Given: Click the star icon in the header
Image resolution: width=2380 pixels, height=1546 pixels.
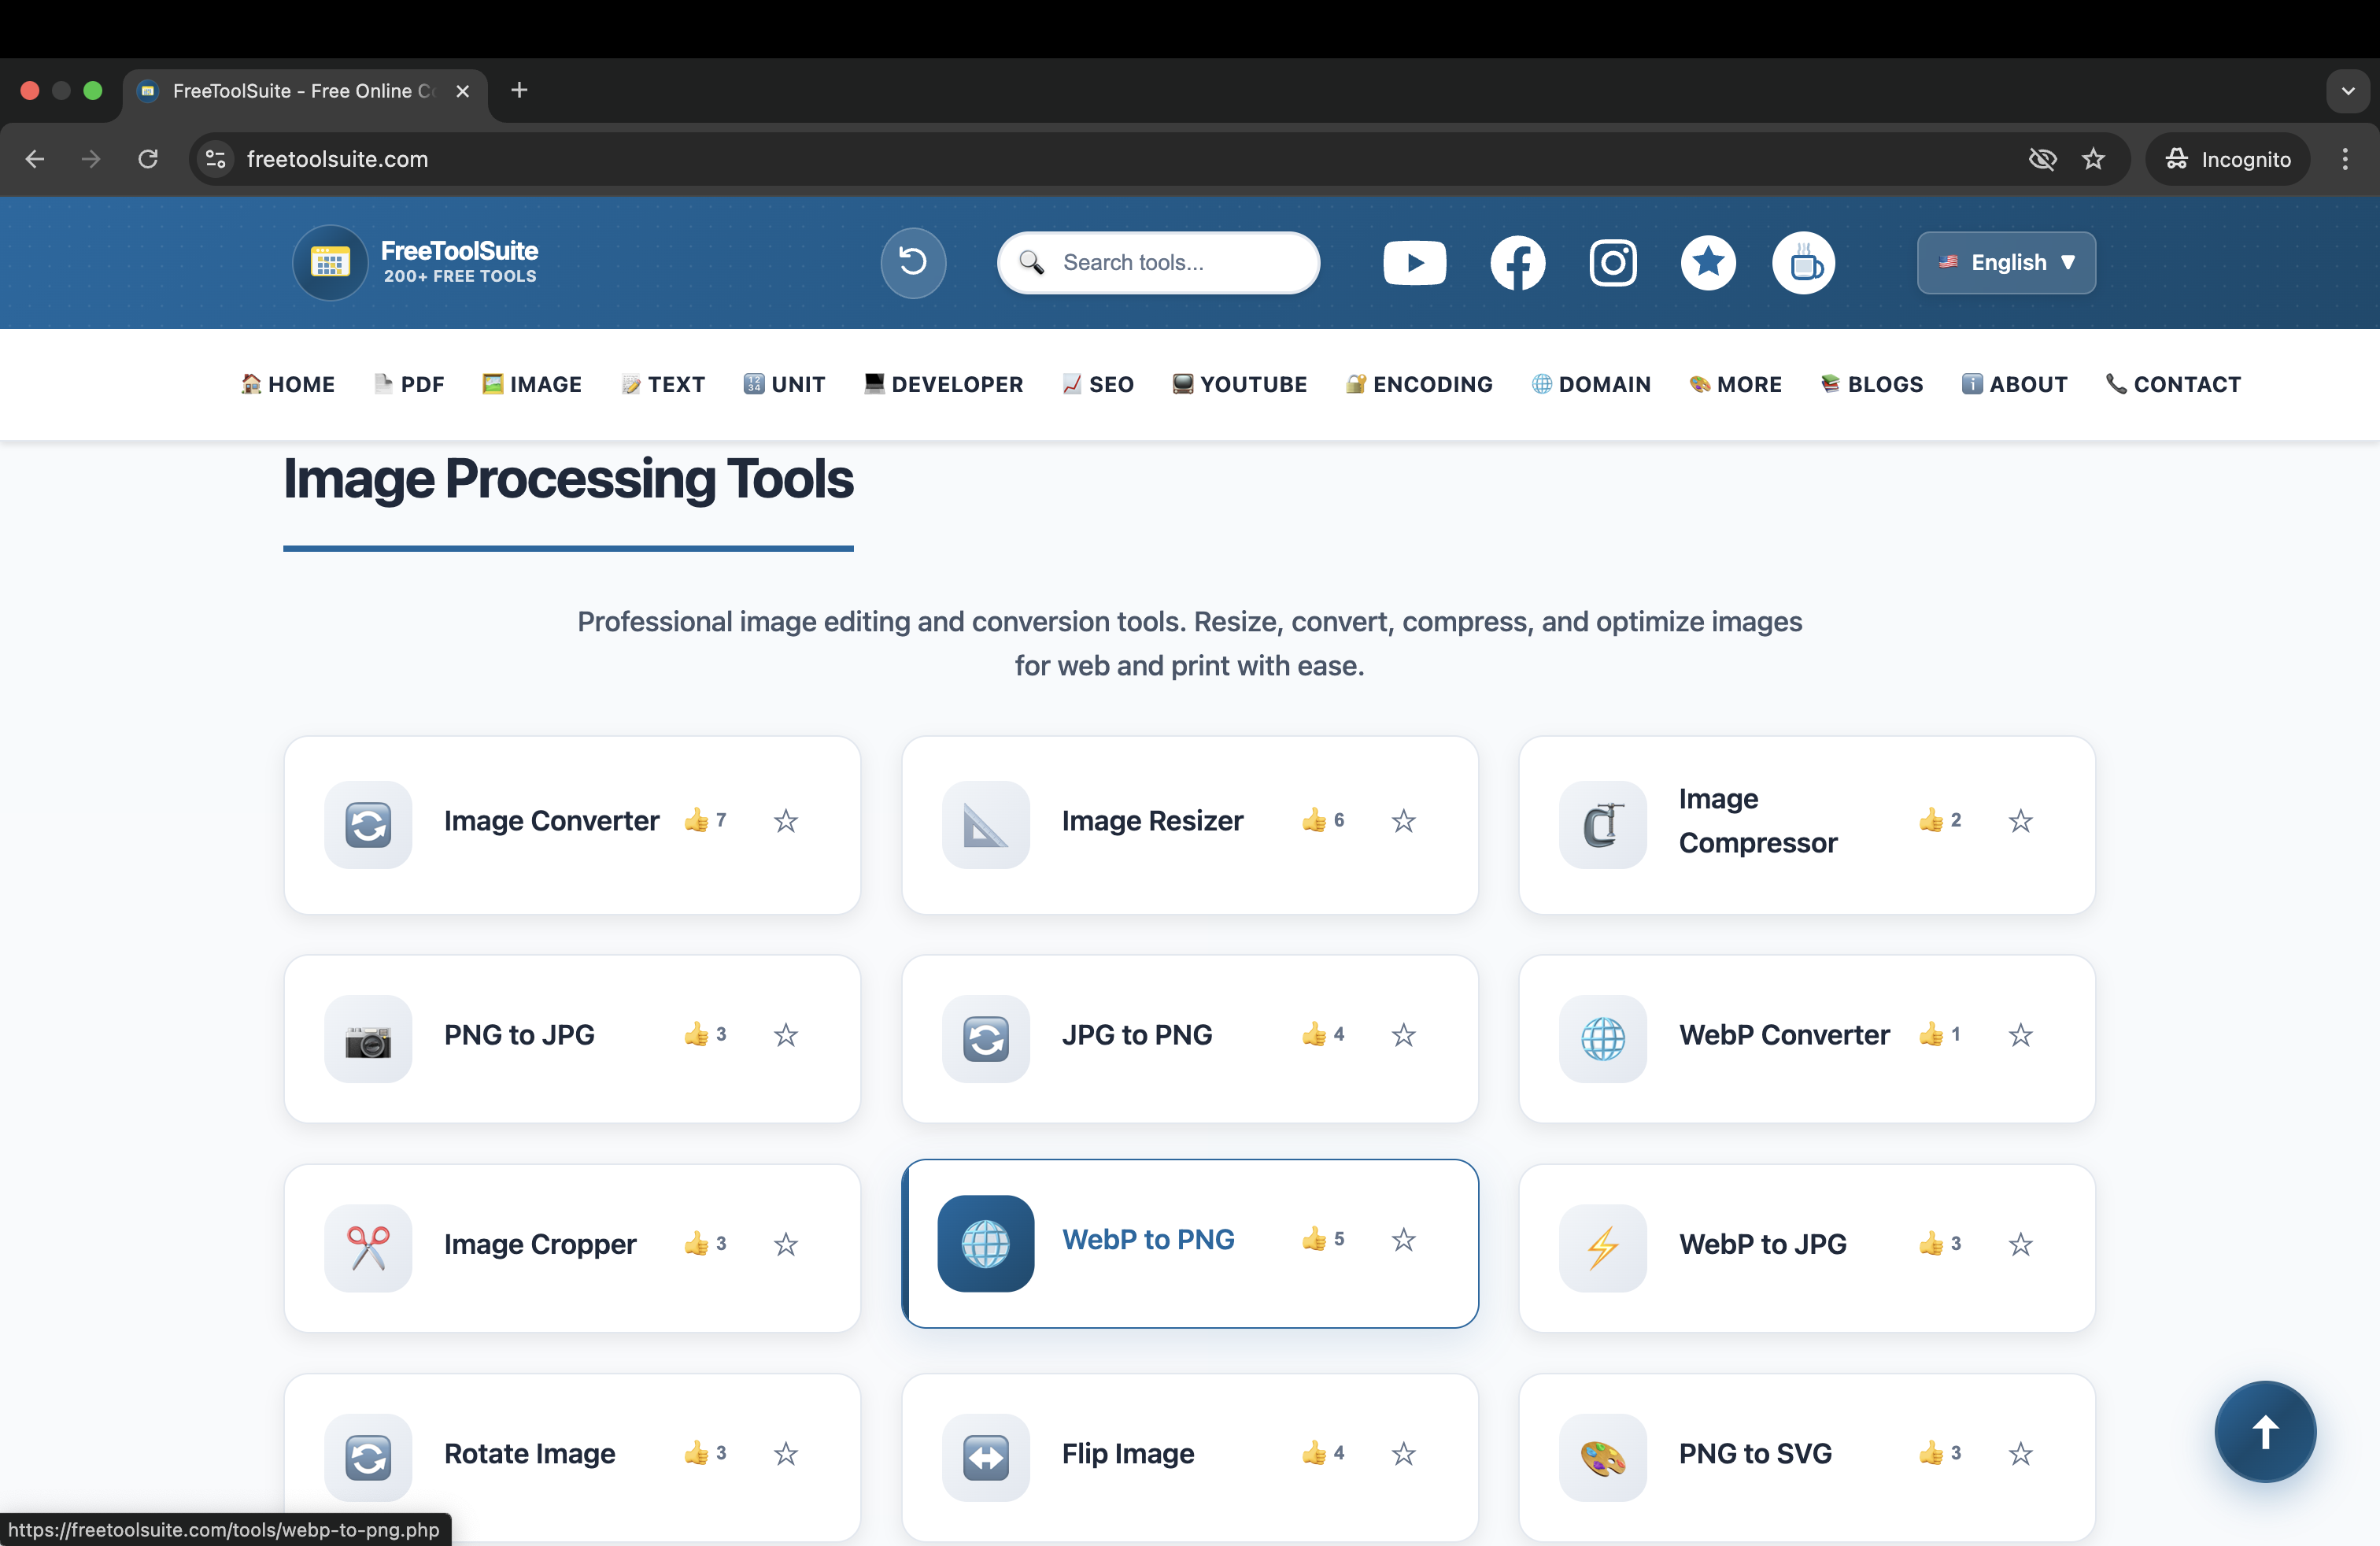Looking at the screenshot, I should click(x=1708, y=262).
